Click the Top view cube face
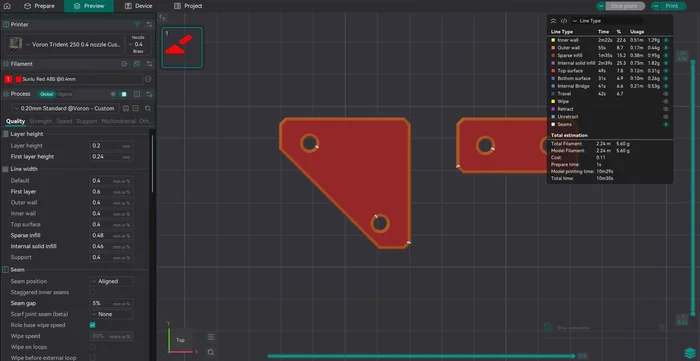Viewport: 700px width, 361px height. pyautogui.click(x=180, y=340)
